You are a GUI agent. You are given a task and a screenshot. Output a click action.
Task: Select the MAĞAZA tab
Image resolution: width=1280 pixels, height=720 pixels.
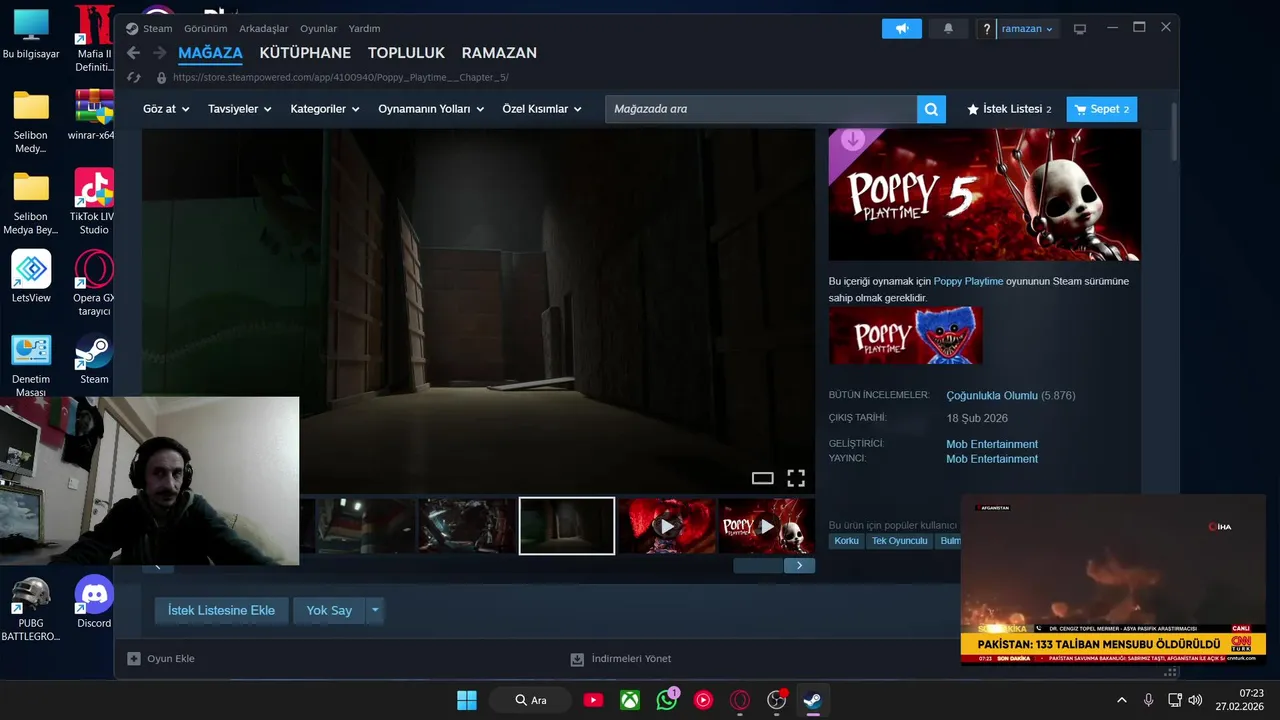210,53
